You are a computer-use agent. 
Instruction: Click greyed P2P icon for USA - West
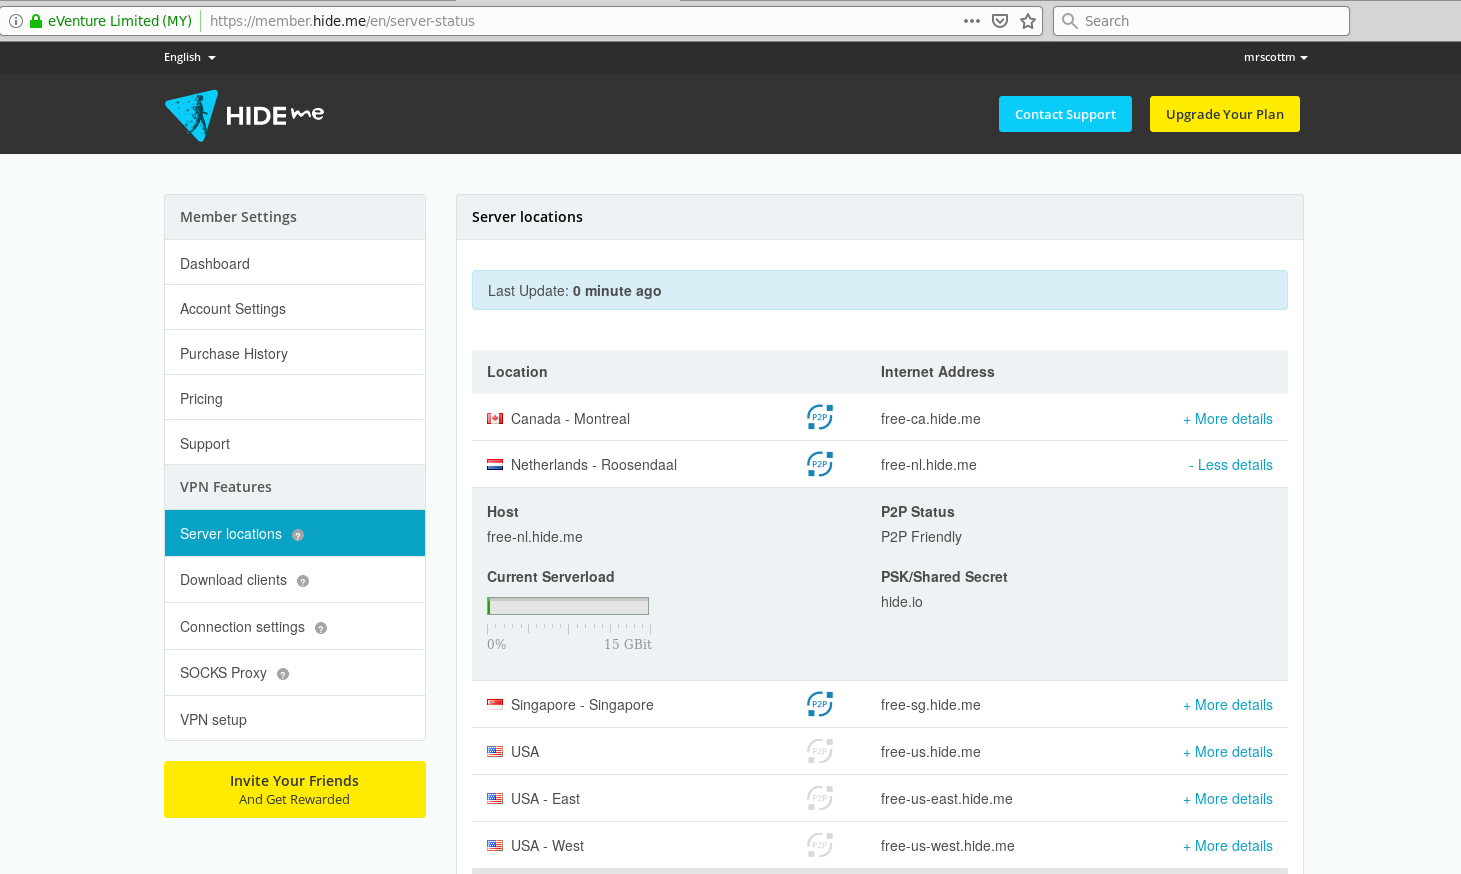820,845
